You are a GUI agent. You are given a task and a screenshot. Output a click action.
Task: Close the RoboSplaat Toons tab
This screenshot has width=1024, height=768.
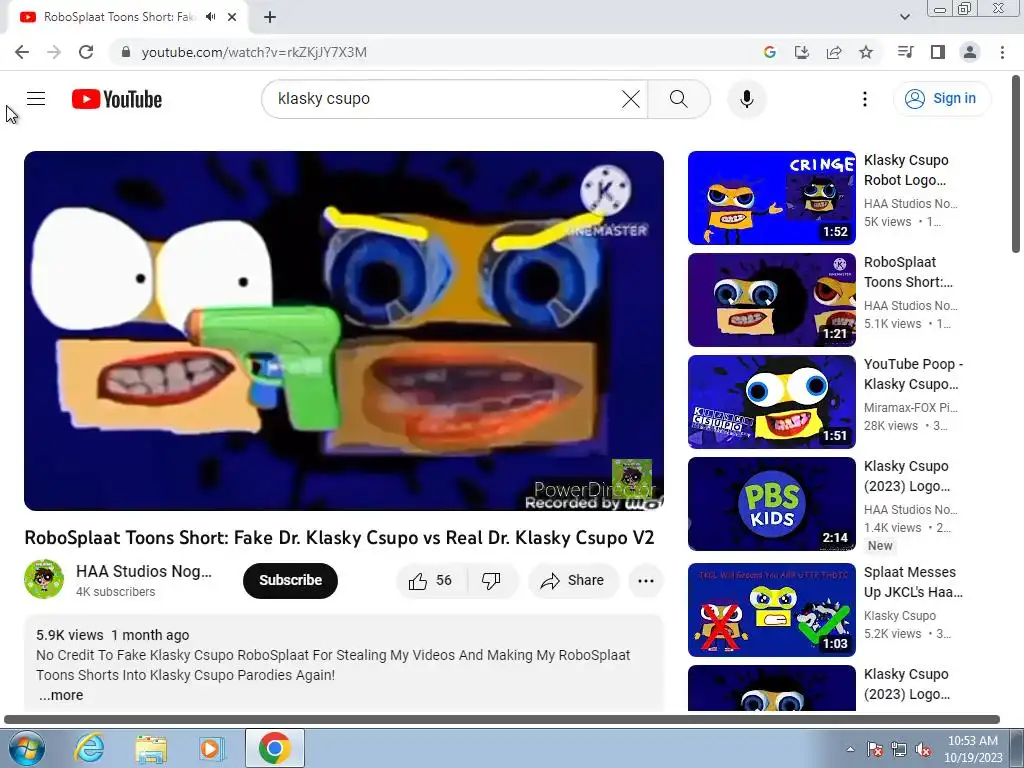click(x=232, y=17)
